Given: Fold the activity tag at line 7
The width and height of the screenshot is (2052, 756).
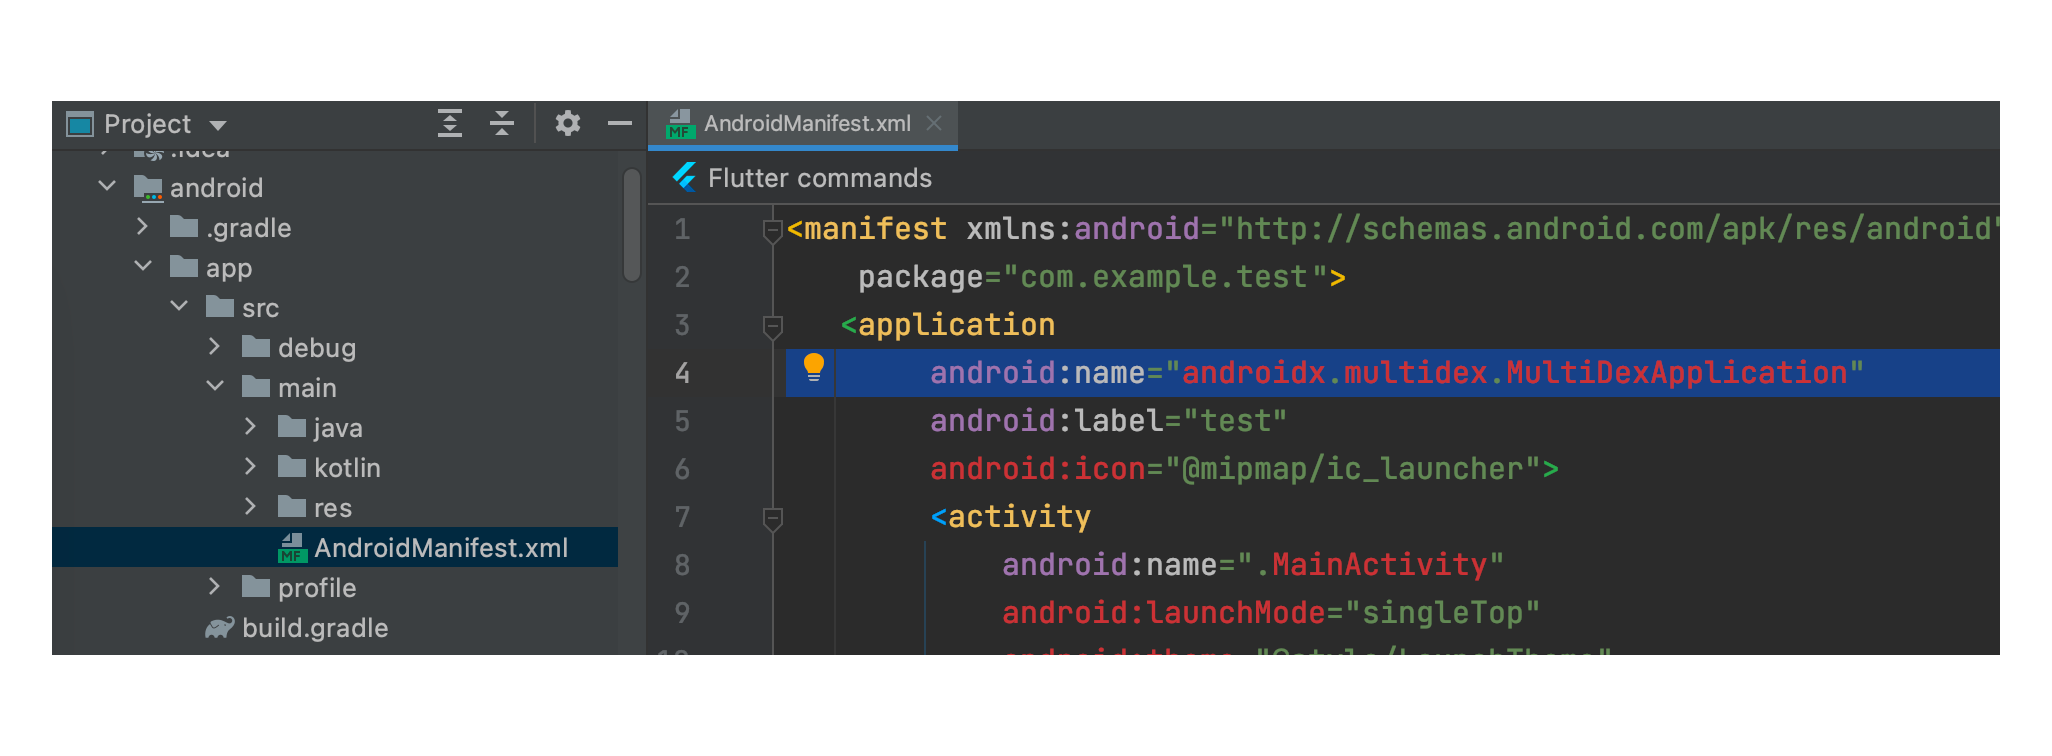Looking at the screenshot, I should 772,519.
